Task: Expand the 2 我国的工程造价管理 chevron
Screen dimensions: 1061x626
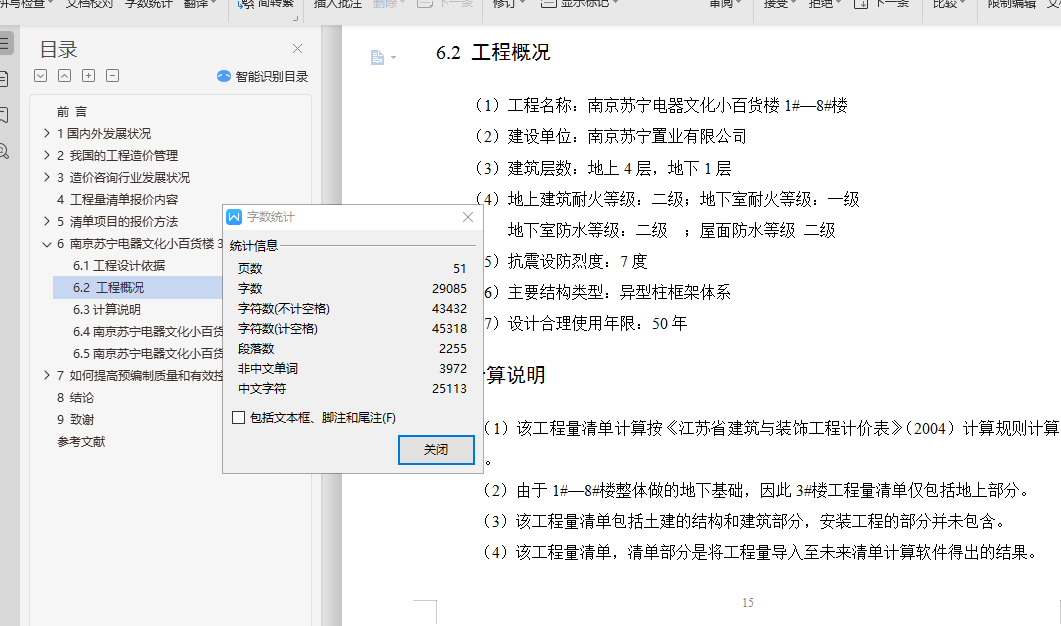Action: [47, 156]
